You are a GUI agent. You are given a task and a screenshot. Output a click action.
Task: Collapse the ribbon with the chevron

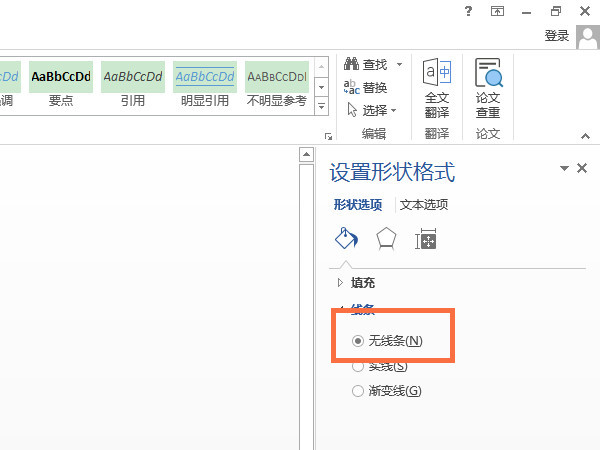(585, 136)
